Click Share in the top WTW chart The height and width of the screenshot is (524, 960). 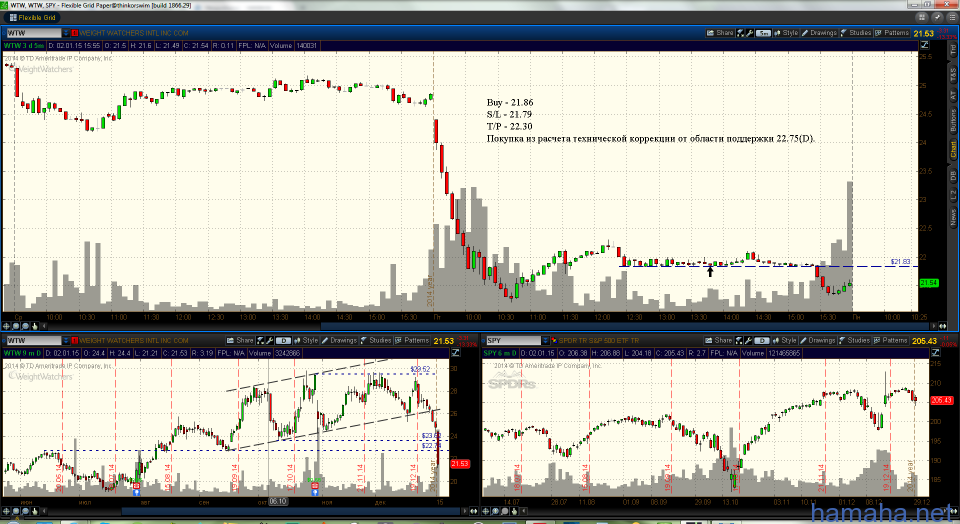point(720,33)
